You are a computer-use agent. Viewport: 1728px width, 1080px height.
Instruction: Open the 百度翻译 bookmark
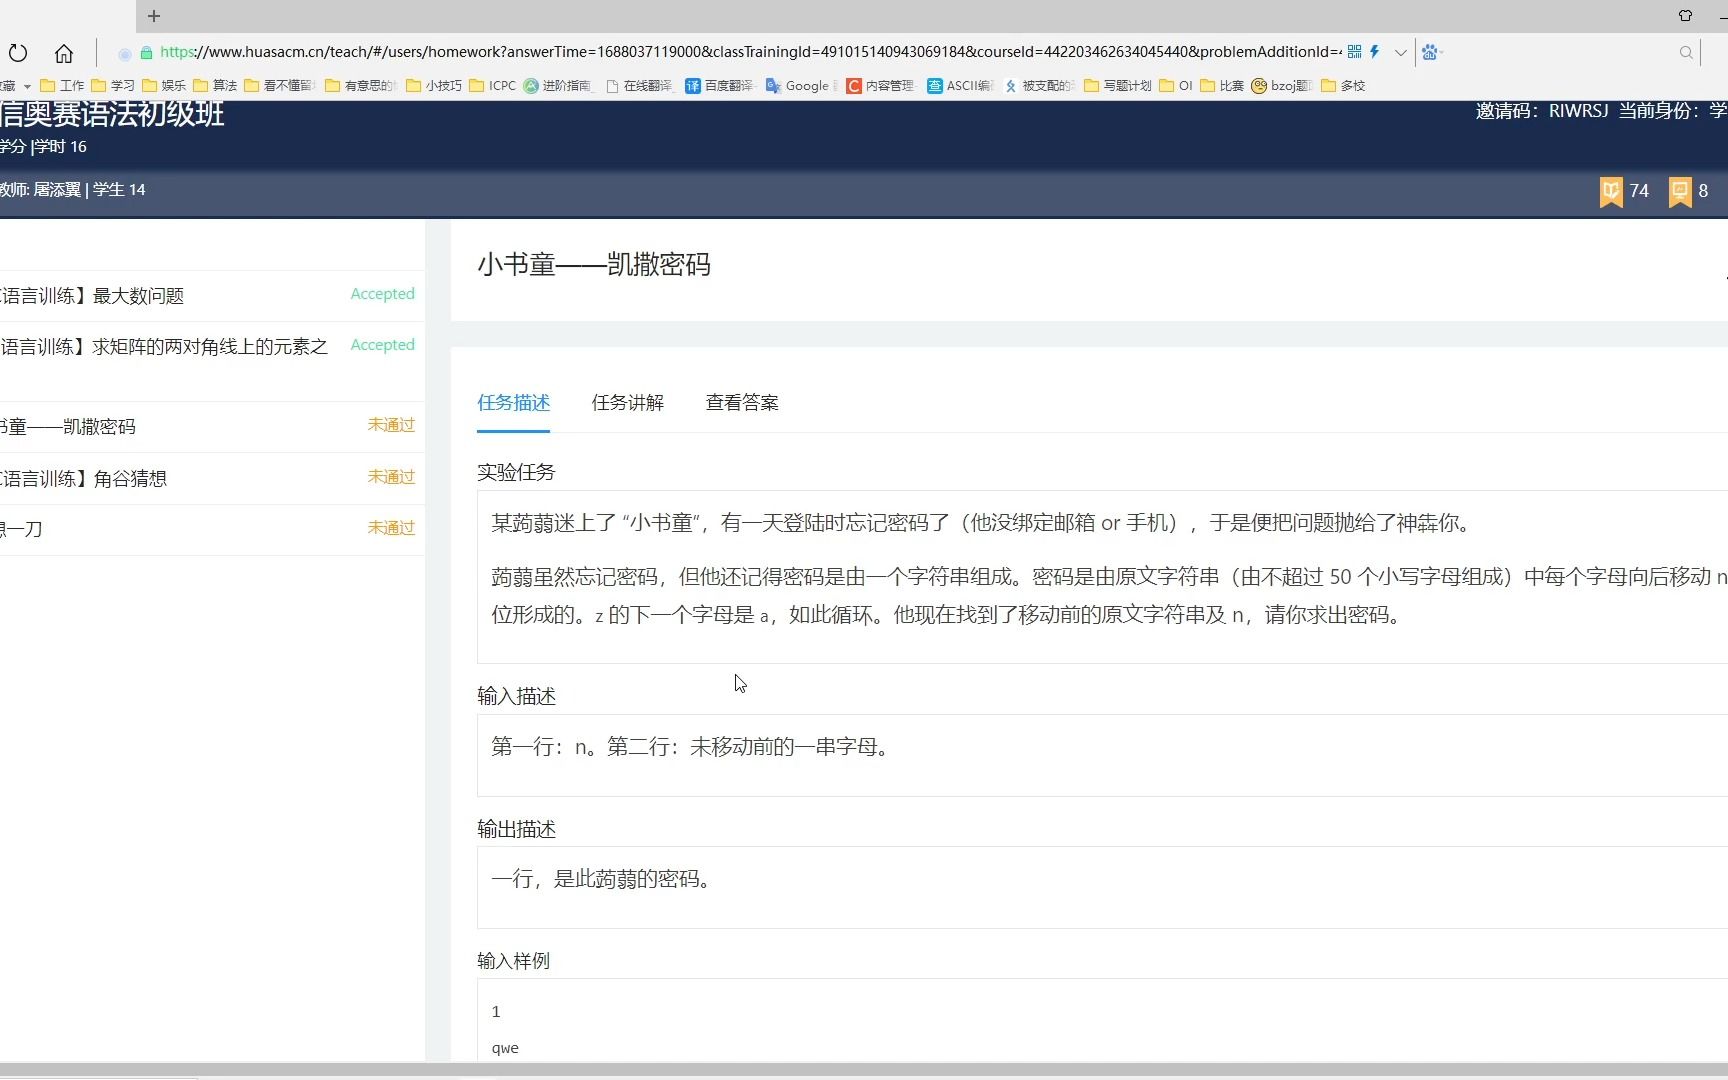click(x=721, y=86)
